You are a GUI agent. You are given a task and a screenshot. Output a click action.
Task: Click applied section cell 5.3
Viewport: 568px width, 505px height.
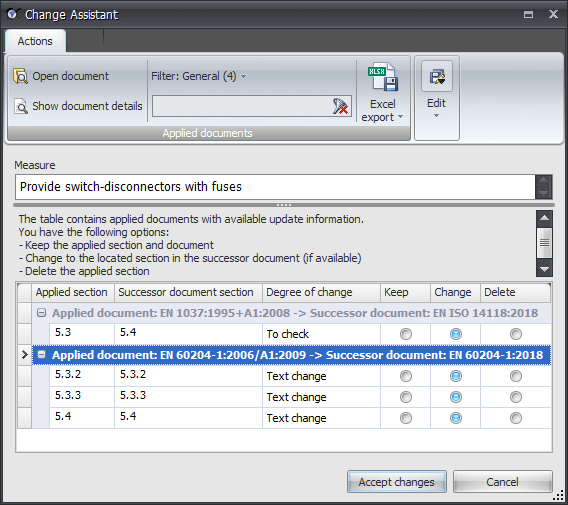[x=82, y=334]
